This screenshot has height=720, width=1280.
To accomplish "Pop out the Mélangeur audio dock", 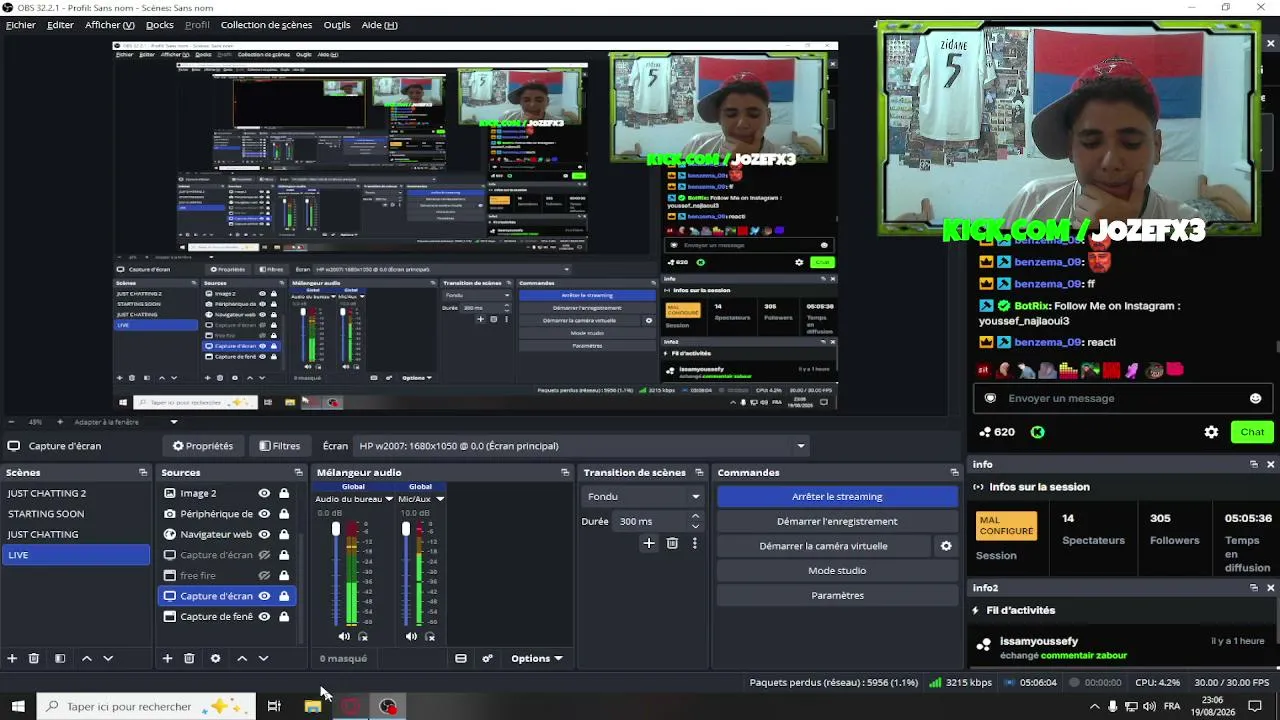I will 565,472.
